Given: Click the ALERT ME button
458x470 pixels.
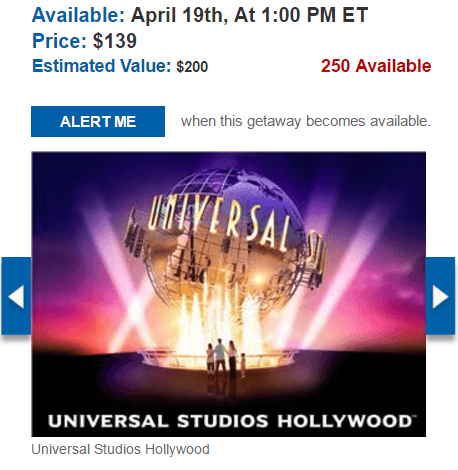Looking at the screenshot, I should [x=98, y=122].
